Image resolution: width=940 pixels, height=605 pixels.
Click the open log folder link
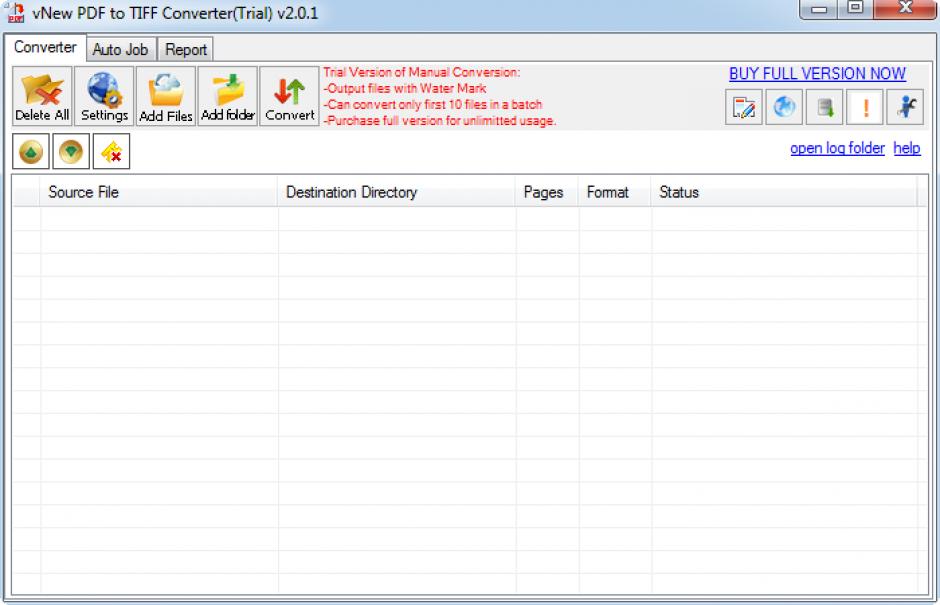[837, 148]
